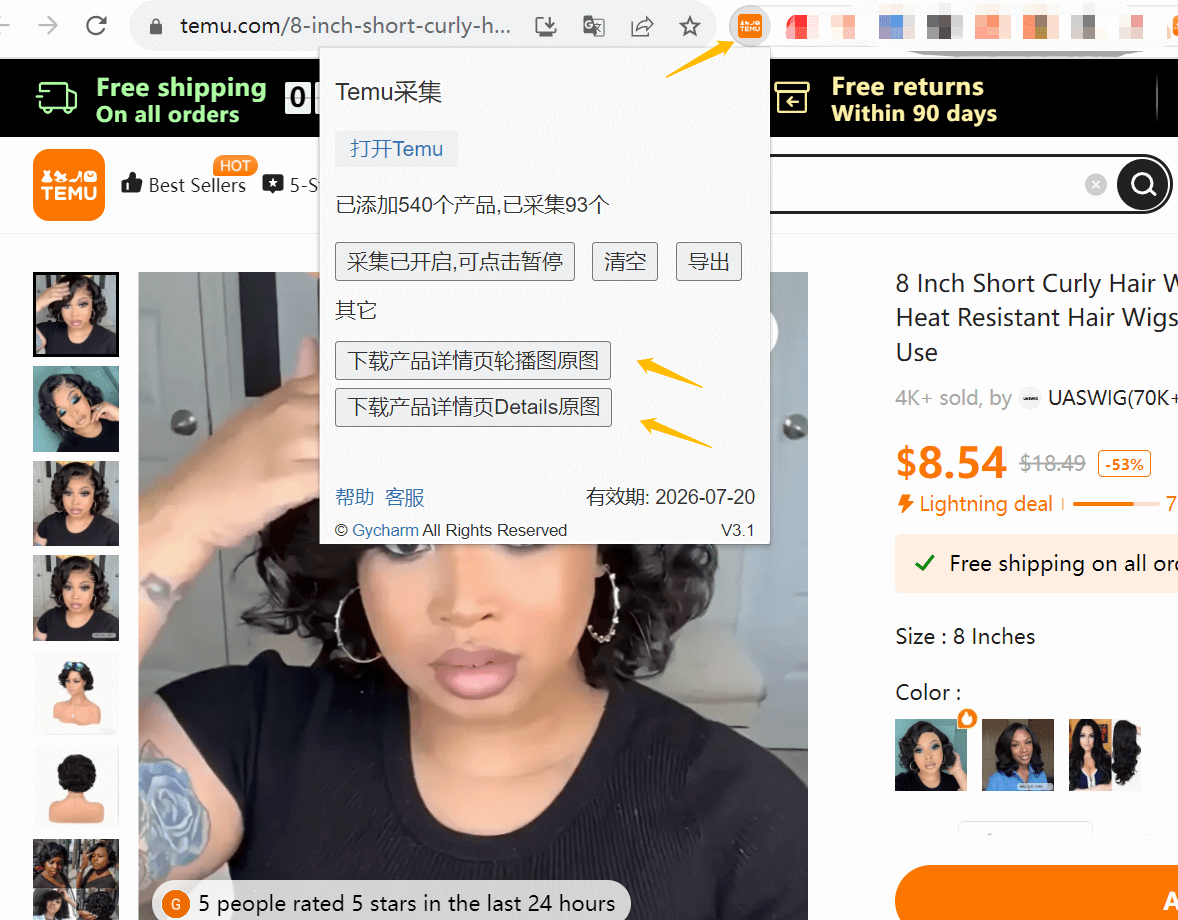Open the Temu collector extension icon
The image size is (1178, 920).
pyautogui.click(x=750, y=27)
